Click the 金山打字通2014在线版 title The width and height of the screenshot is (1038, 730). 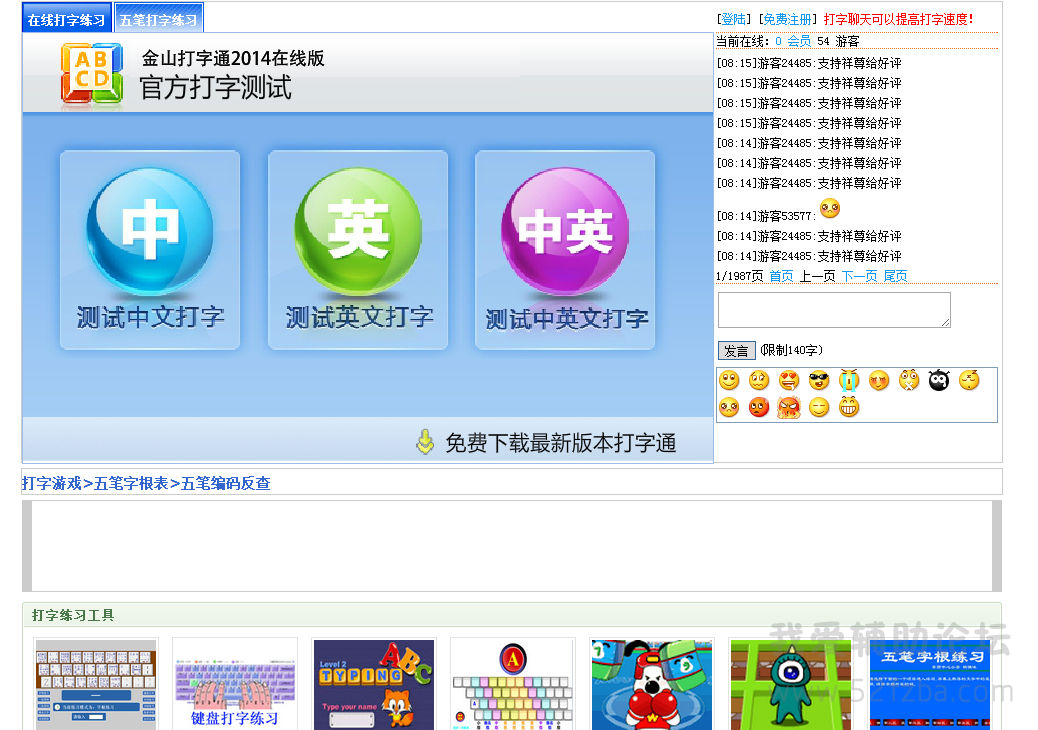coord(232,58)
